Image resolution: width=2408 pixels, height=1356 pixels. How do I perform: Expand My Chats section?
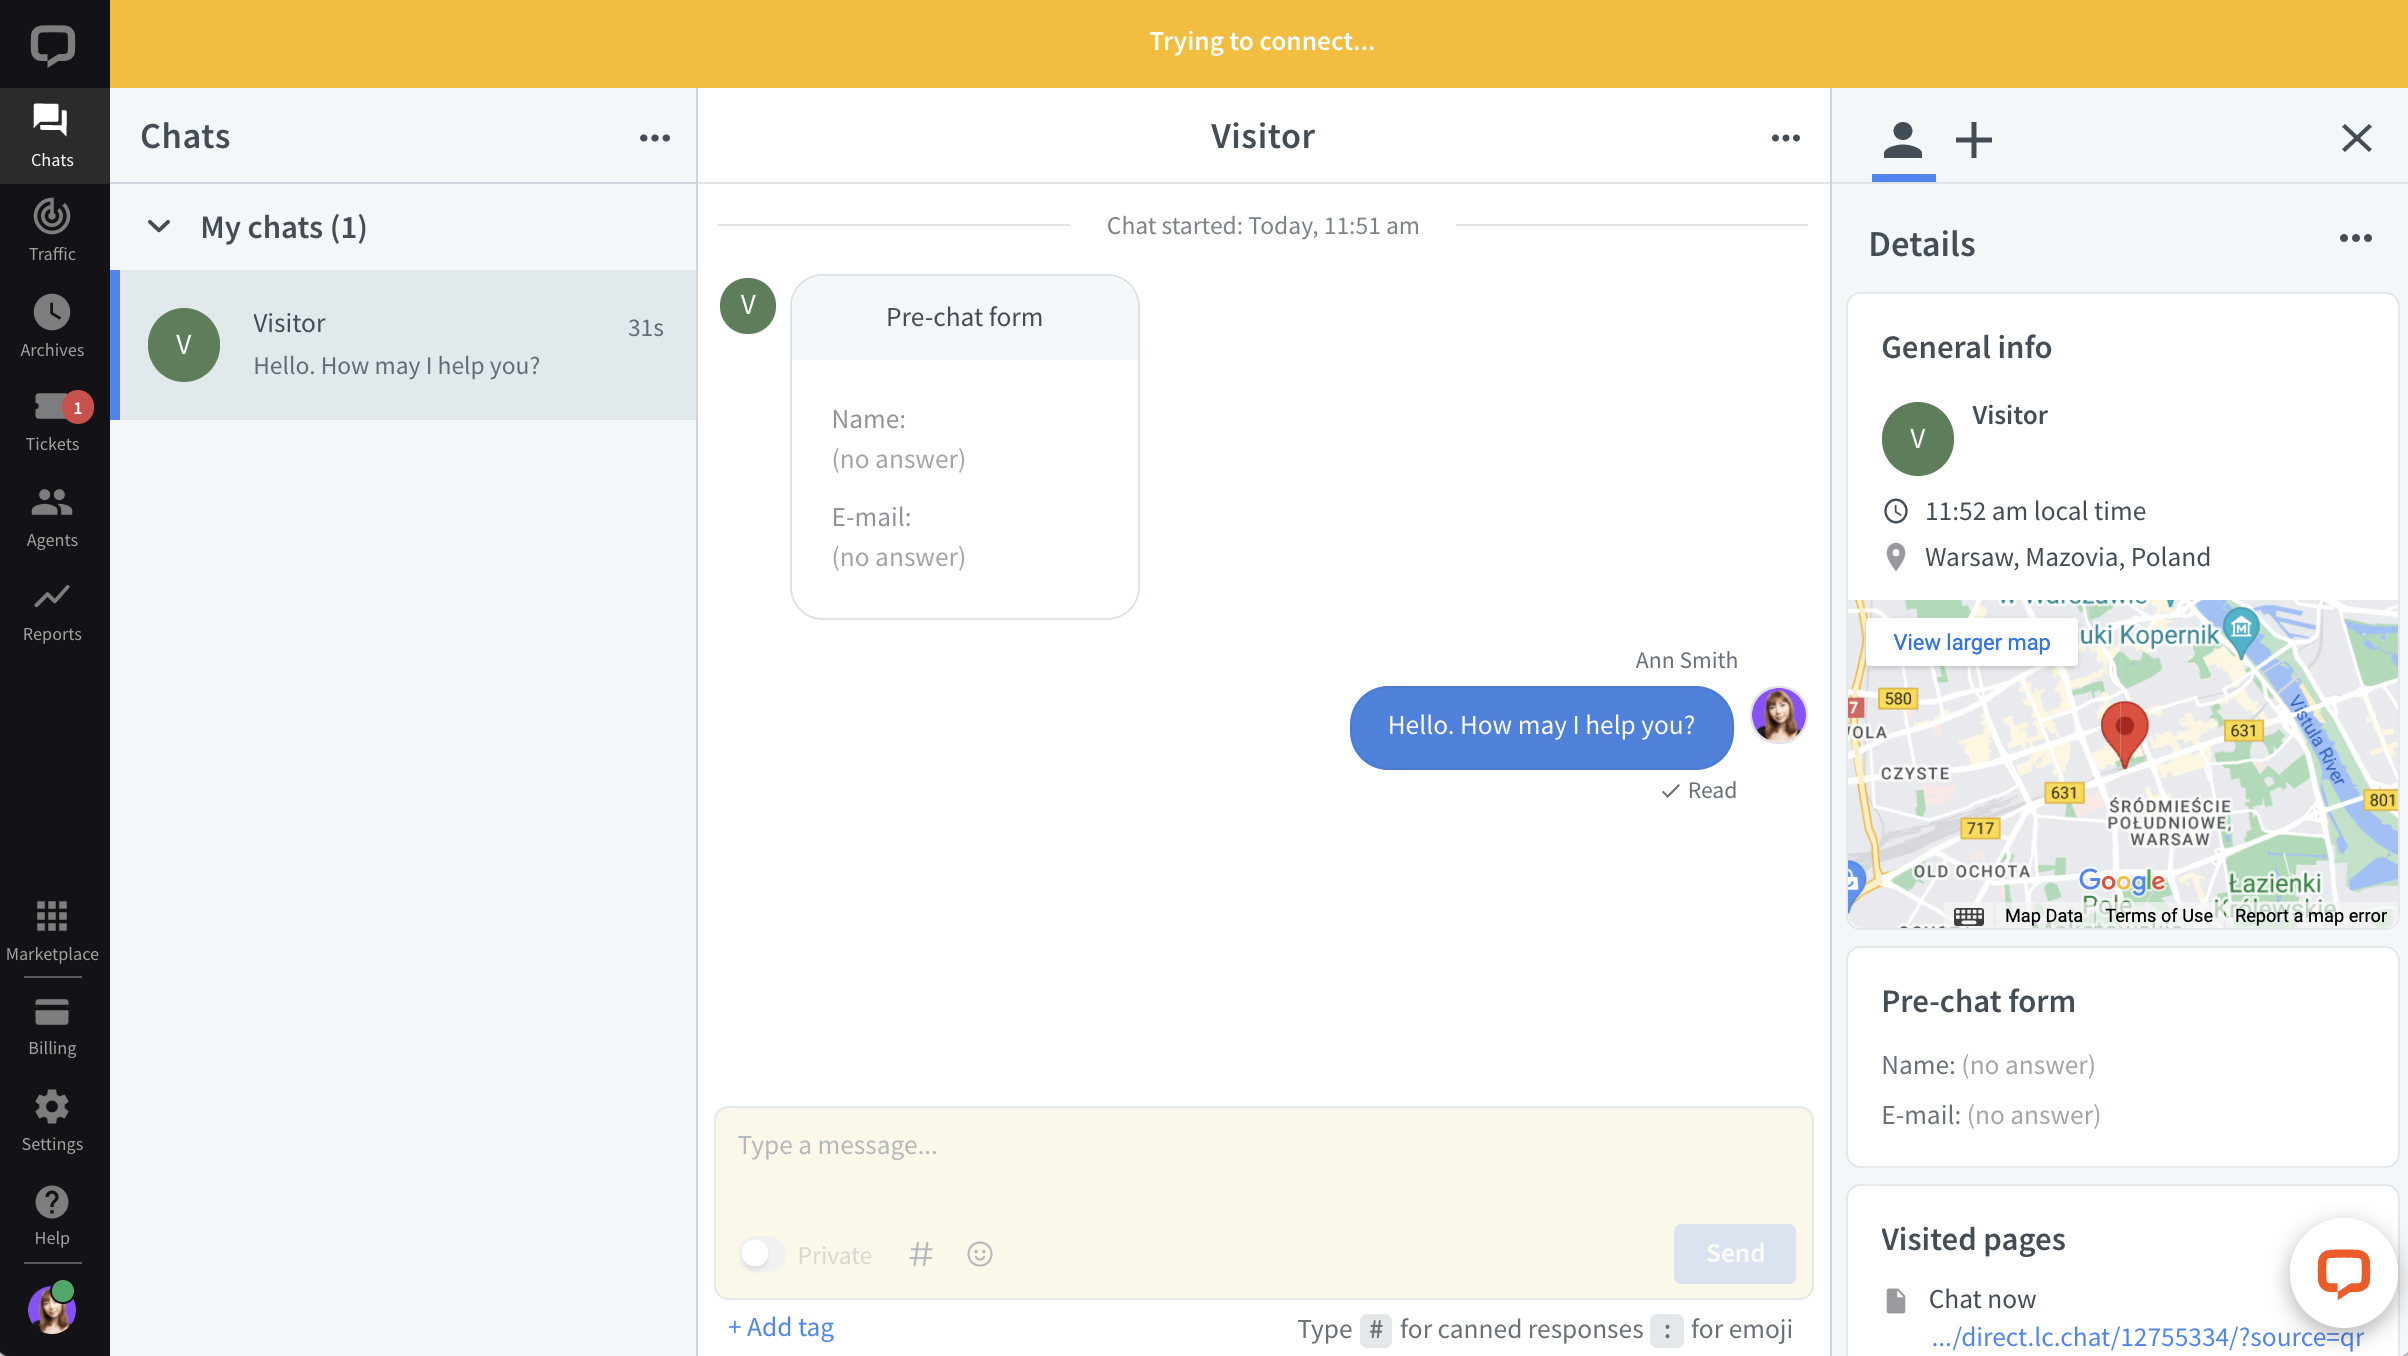(157, 225)
